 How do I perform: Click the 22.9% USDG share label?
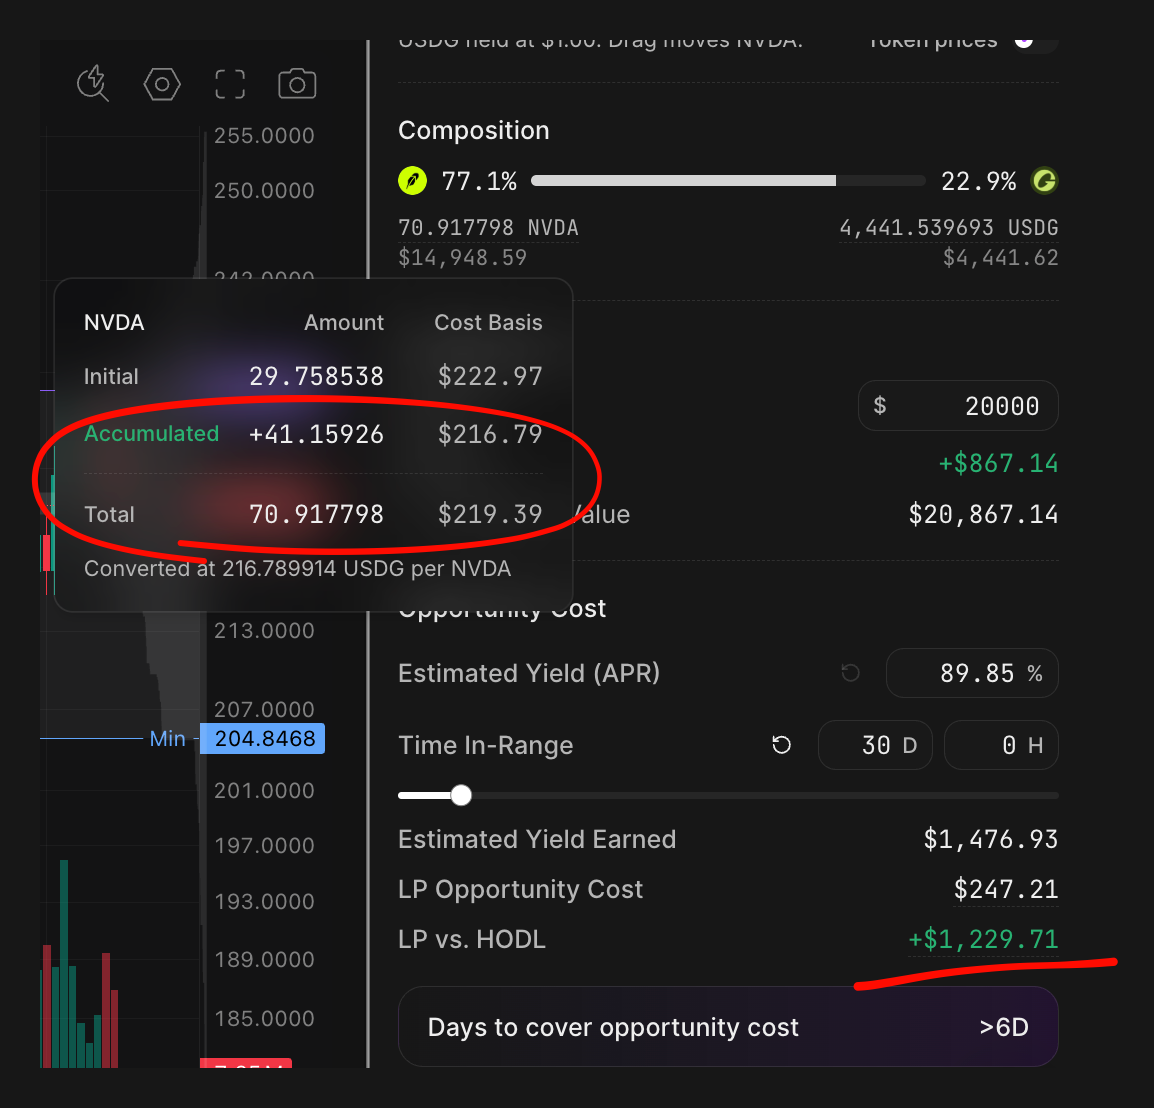click(x=979, y=181)
